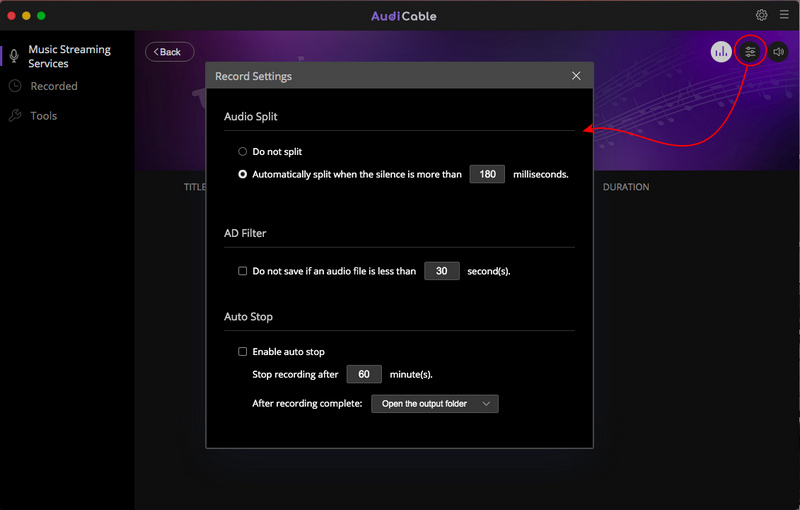Click the AudiCable logo title

coord(404,16)
